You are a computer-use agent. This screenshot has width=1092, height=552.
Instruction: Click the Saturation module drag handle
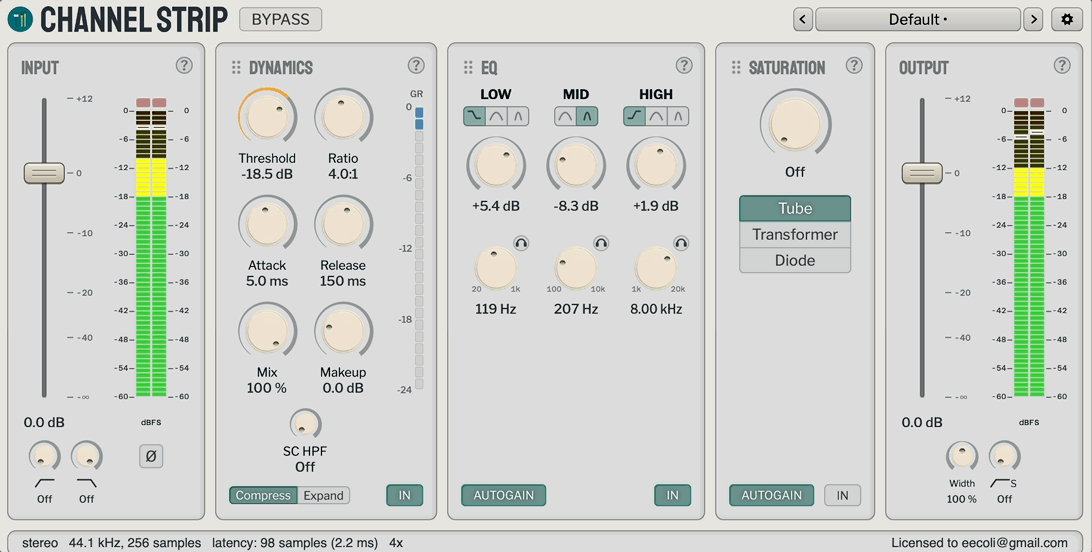(x=735, y=68)
